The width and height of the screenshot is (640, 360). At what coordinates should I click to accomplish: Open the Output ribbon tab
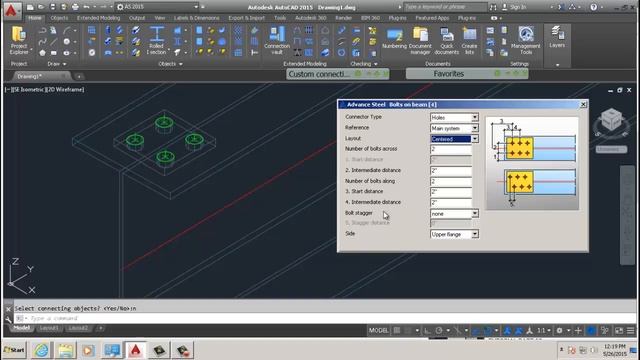click(137, 18)
